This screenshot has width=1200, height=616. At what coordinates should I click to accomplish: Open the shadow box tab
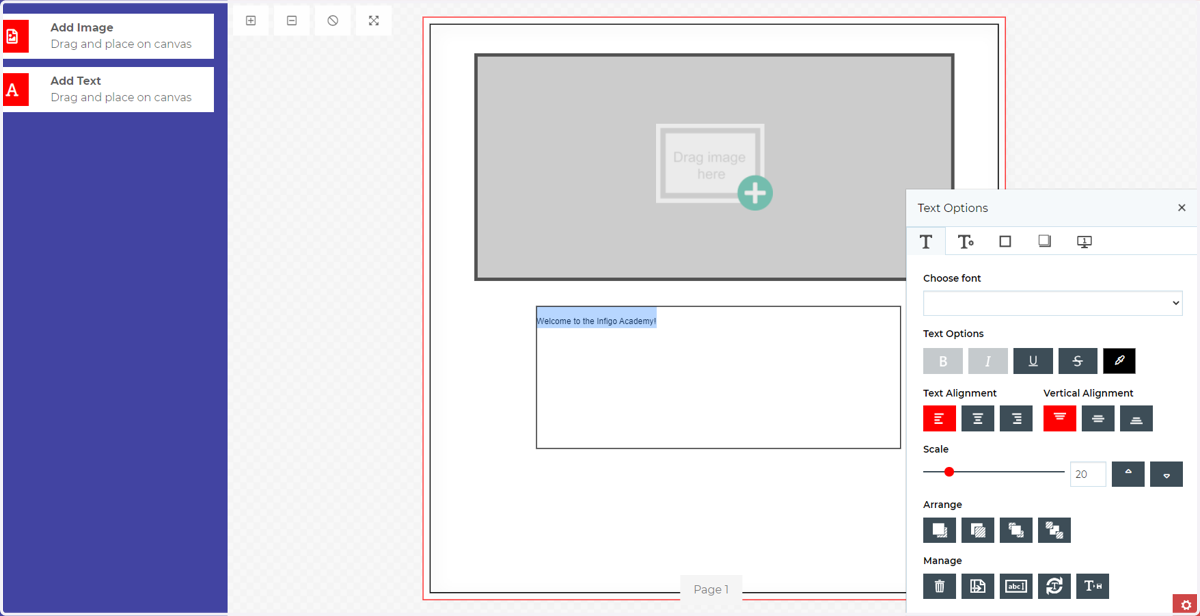coord(1044,241)
